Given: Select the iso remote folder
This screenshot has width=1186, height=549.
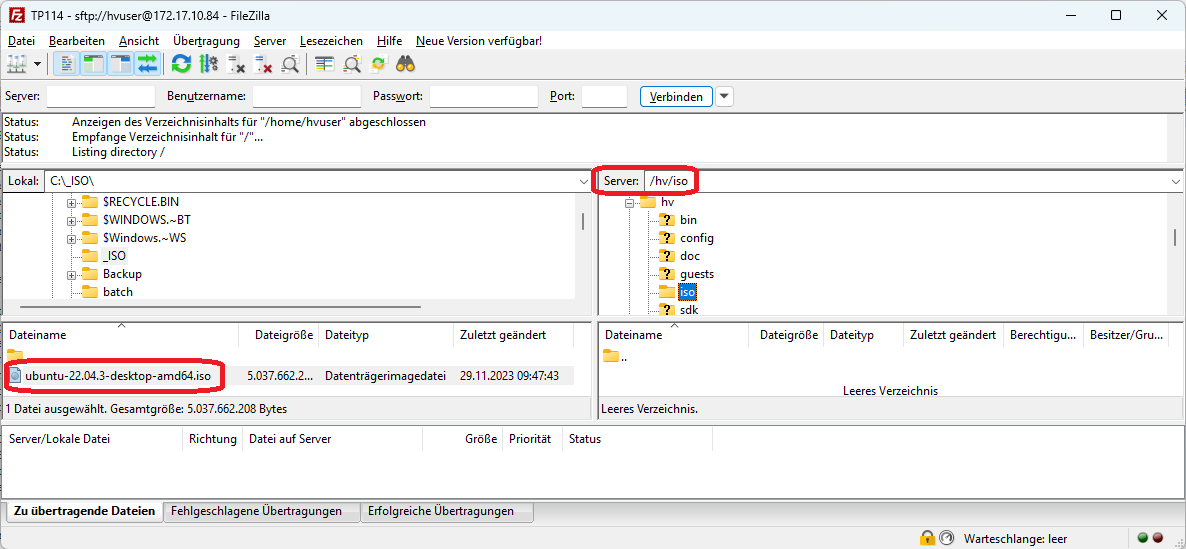Looking at the screenshot, I should coord(687,292).
